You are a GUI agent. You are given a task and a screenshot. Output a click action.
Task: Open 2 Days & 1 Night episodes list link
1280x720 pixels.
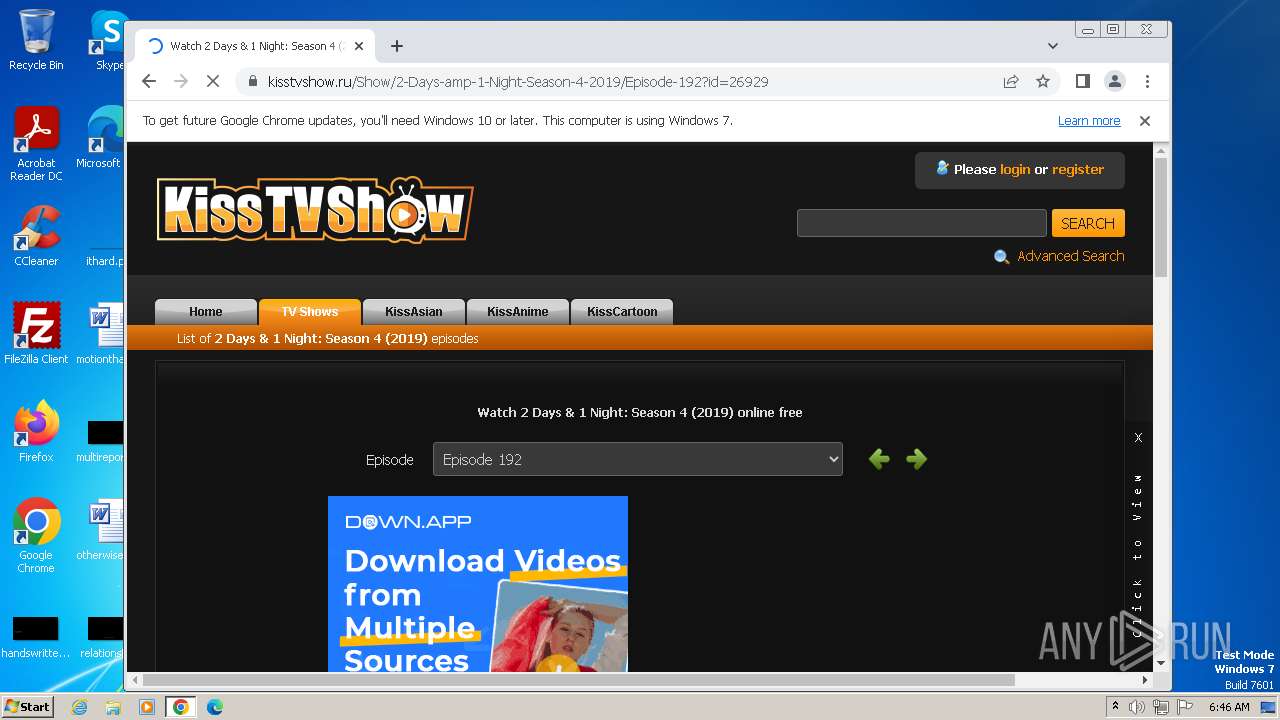pos(327,339)
